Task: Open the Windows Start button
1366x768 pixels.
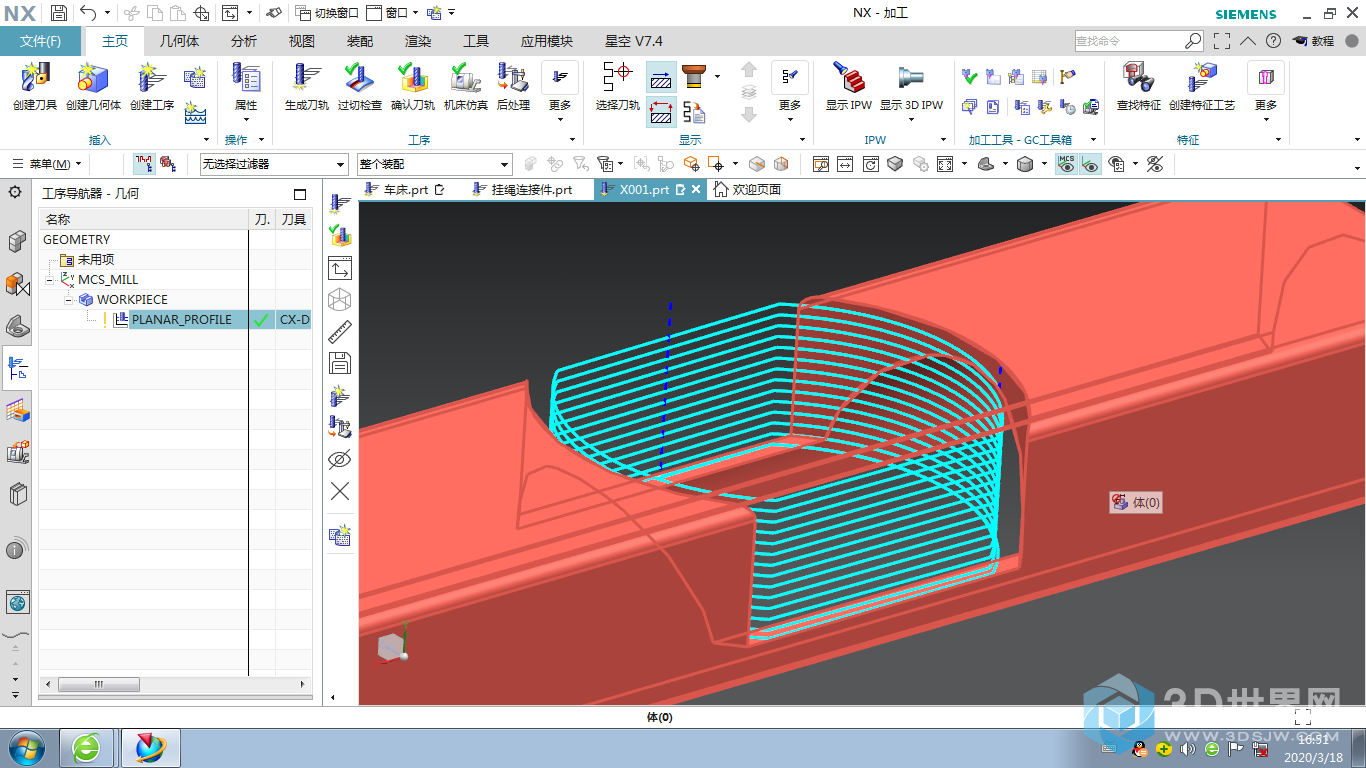Action: pos(25,746)
